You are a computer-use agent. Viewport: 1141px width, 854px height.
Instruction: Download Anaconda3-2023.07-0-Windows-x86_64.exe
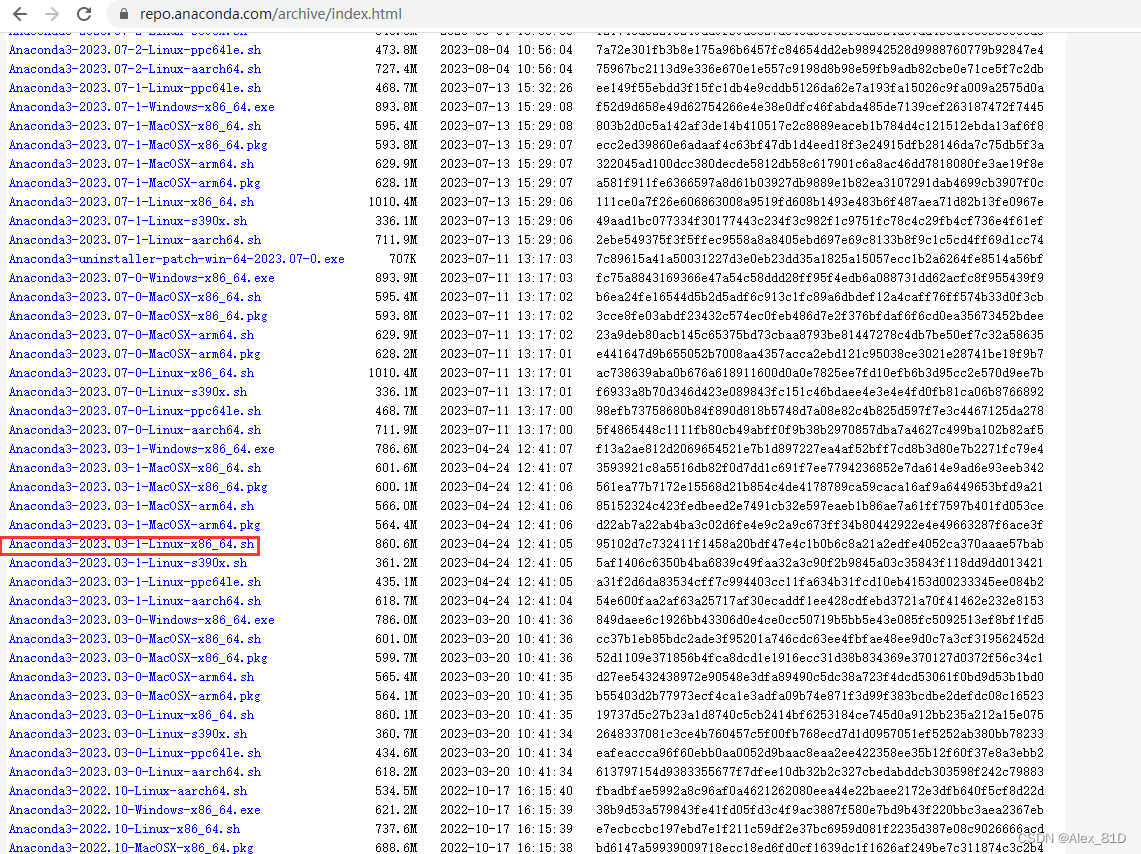tap(142, 278)
